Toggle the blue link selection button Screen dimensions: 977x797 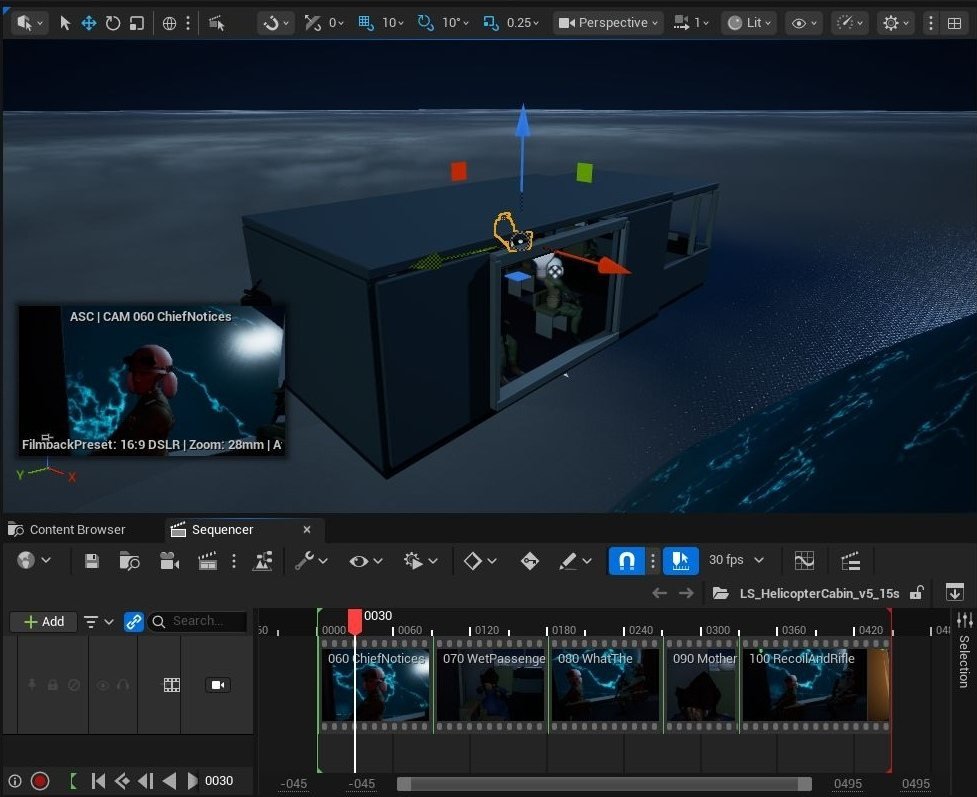point(133,621)
